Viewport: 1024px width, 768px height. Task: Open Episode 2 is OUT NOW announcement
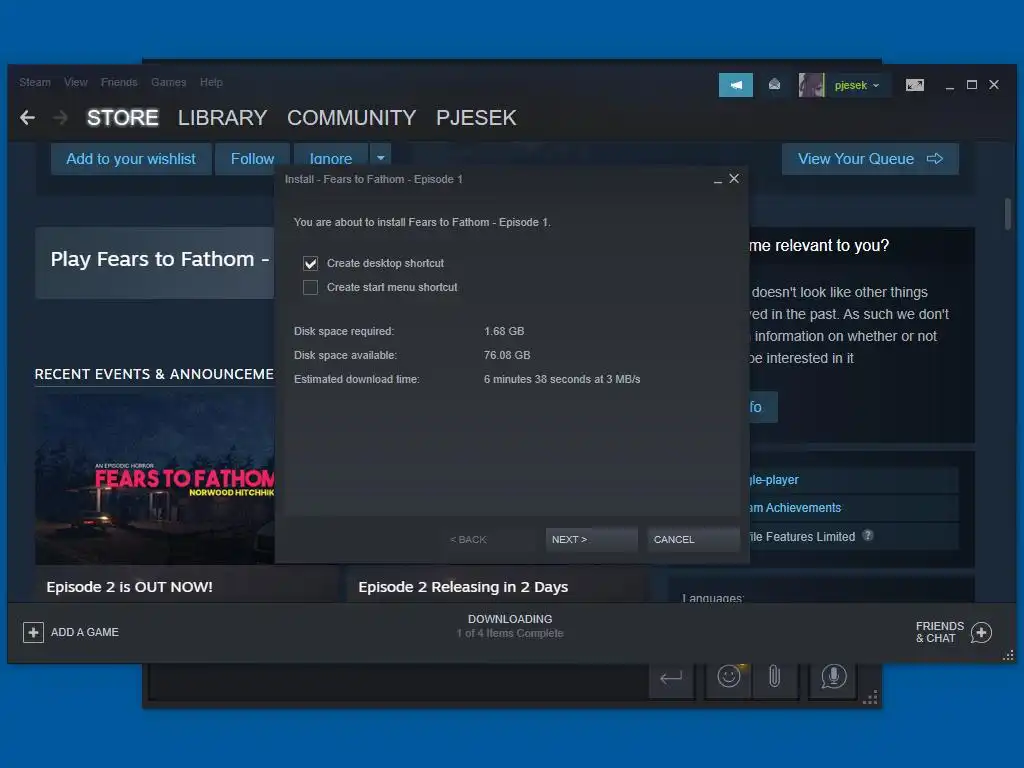[129, 586]
